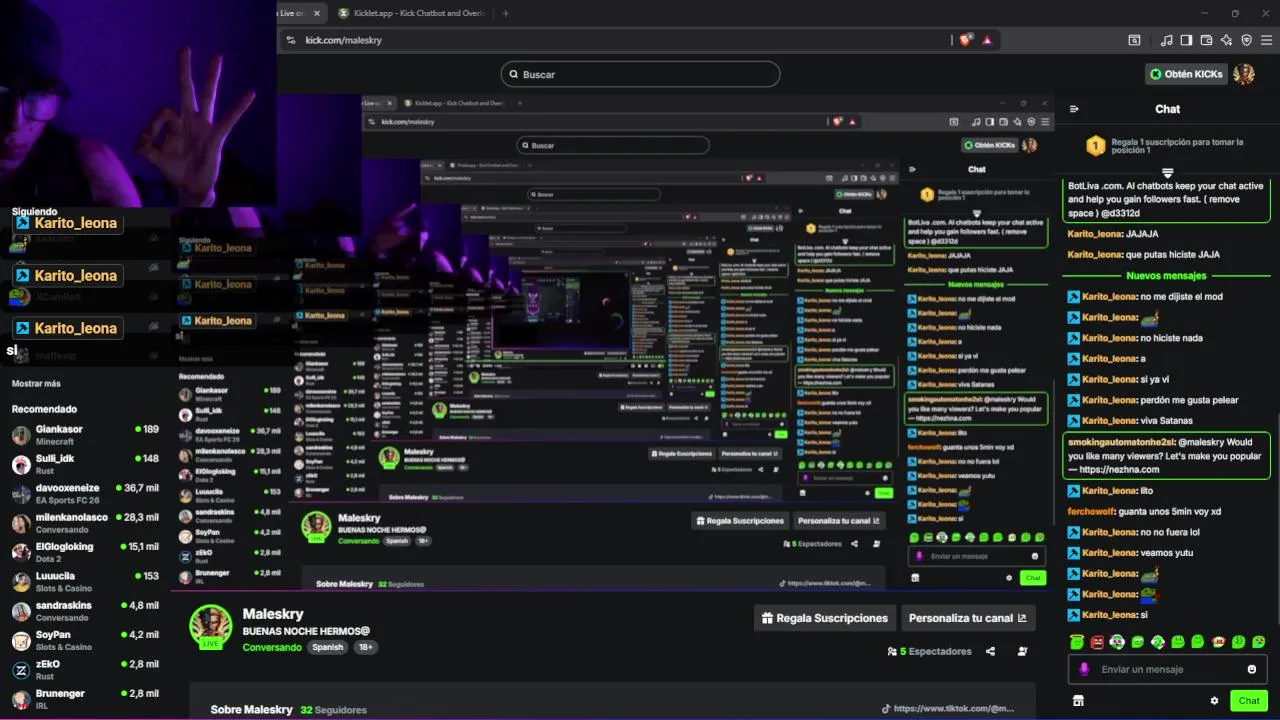Open the chat shop icon
The height and width of the screenshot is (720, 1280).
tap(1078, 701)
